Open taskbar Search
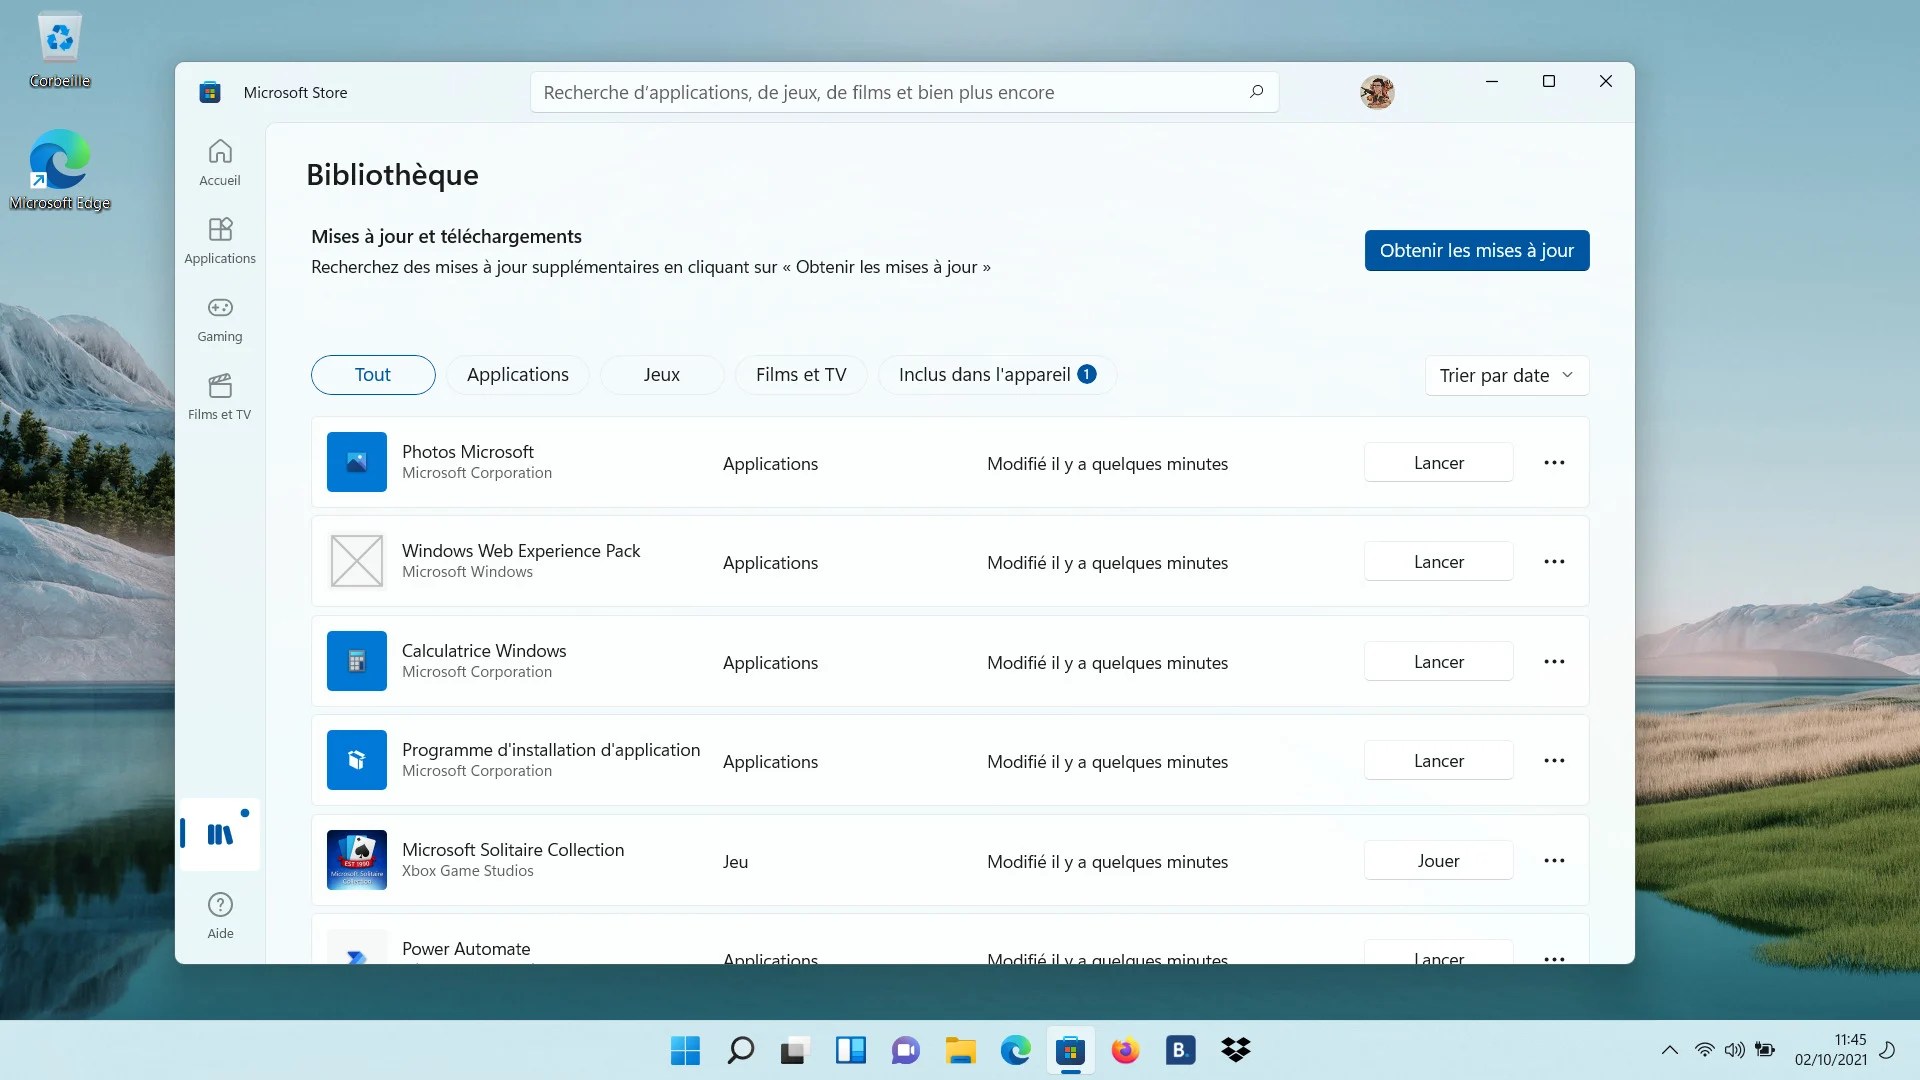This screenshot has width=1920, height=1080. (x=740, y=1050)
